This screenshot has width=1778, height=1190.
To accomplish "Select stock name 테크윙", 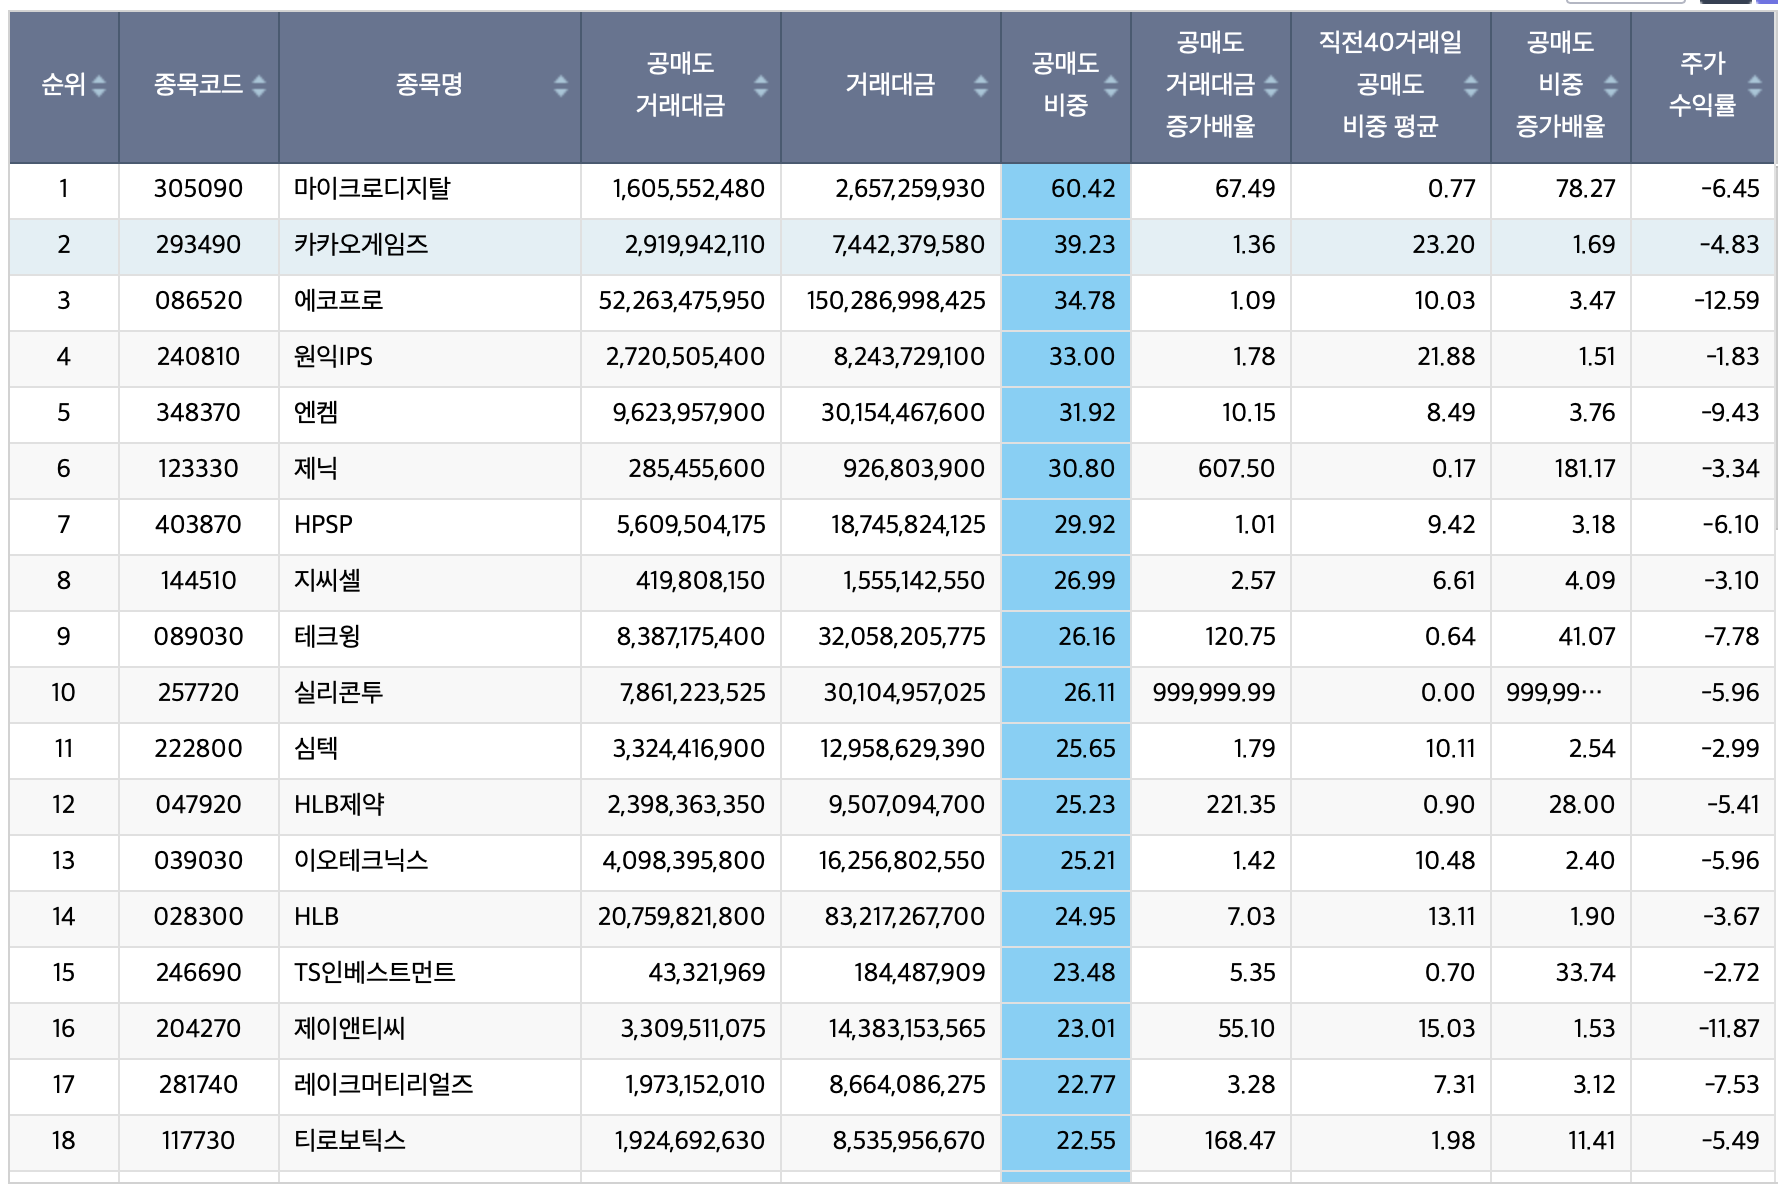I will click(327, 636).
